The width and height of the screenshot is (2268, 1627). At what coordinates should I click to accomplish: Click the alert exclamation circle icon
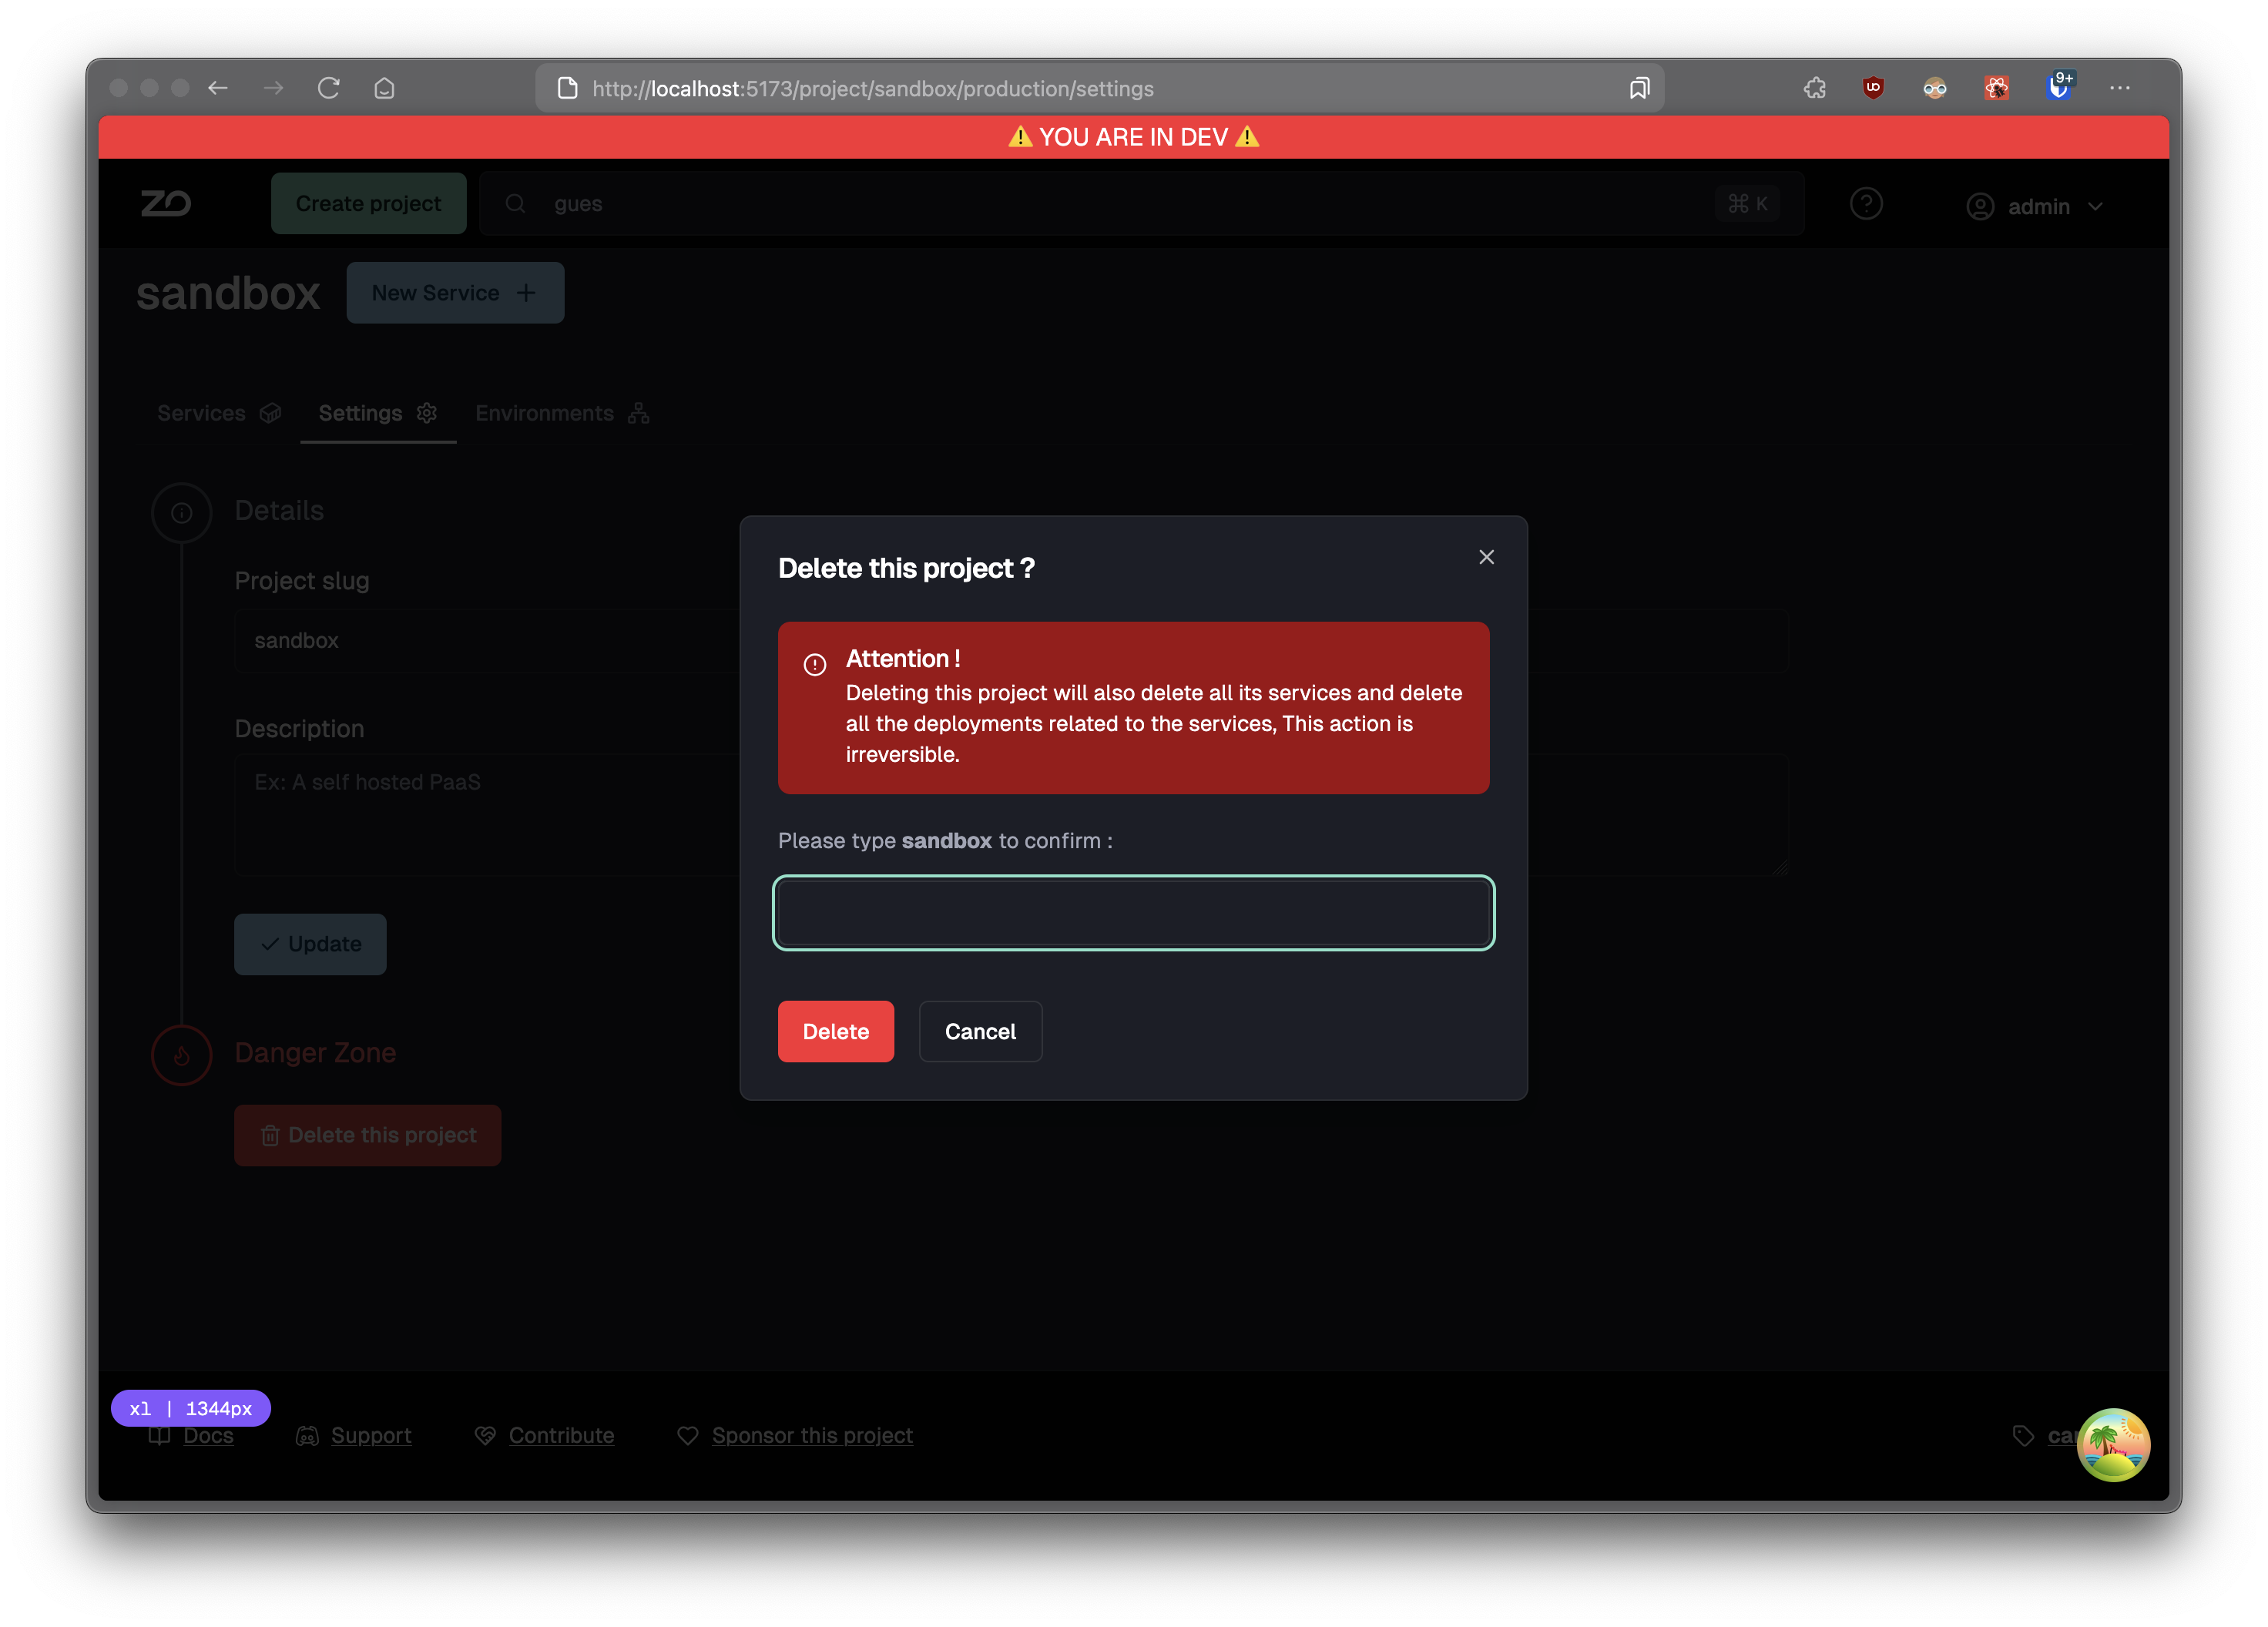(815, 665)
